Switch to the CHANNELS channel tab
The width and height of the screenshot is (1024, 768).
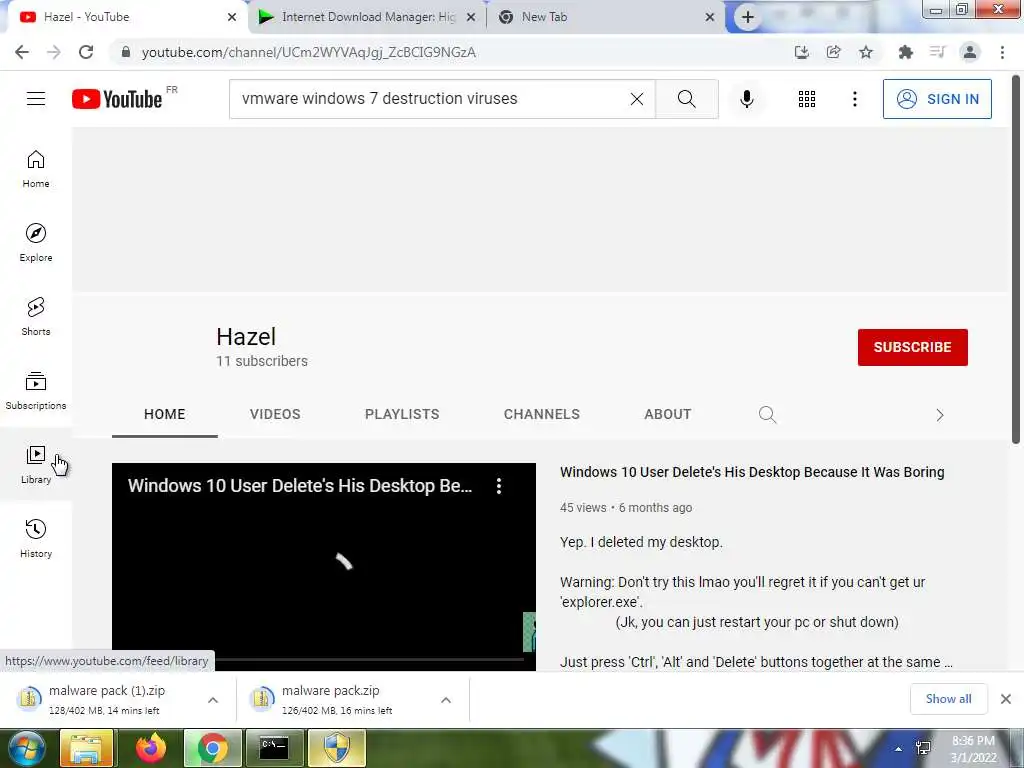[x=541, y=415]
